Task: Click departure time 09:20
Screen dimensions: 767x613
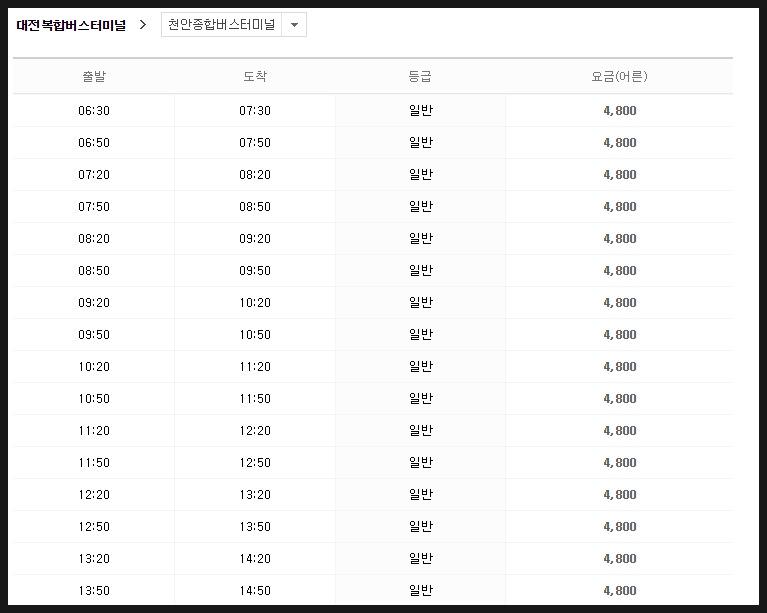Action: [94, 303]
